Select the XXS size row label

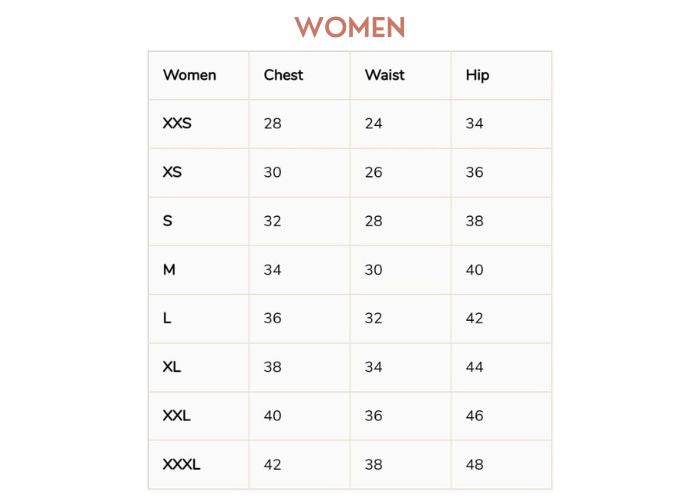coord(177,124)
